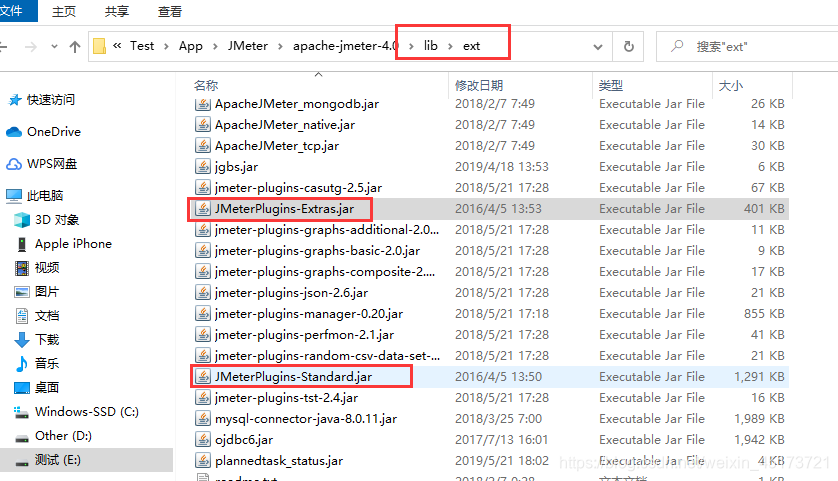Sort files by 类型 column
This screenshot has height=481, width=838.
click(x=611, y=86)
